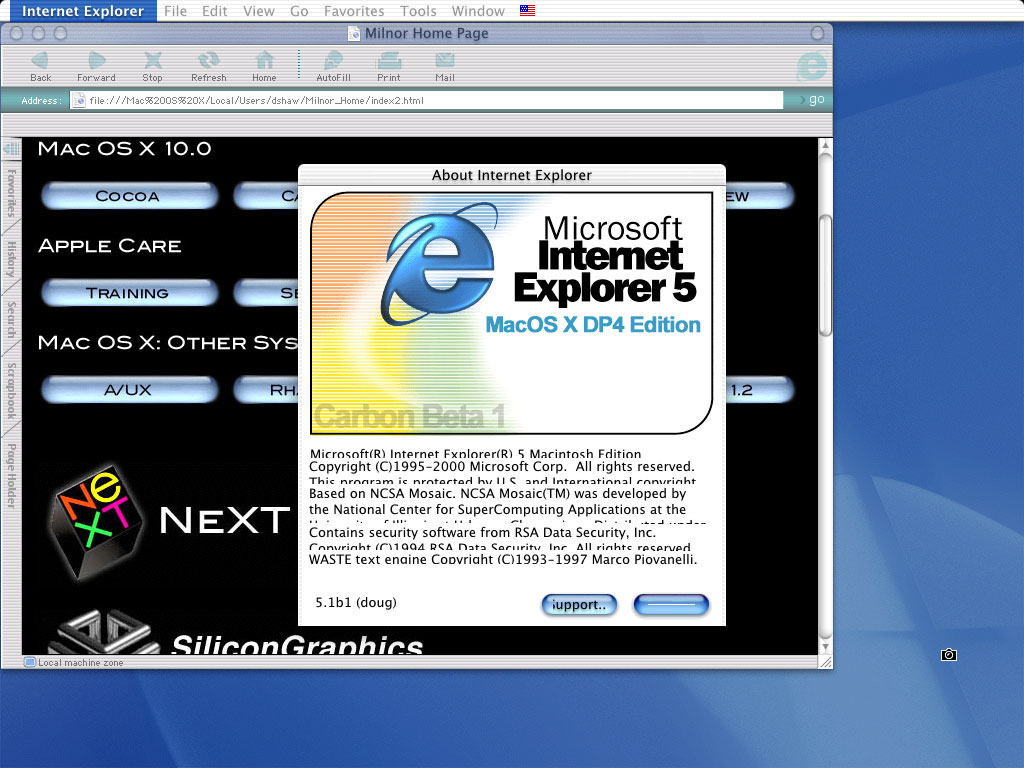Toggle the Explorer bar collapse icon above Favorites
1024x768 pixels.
[12, 149]
